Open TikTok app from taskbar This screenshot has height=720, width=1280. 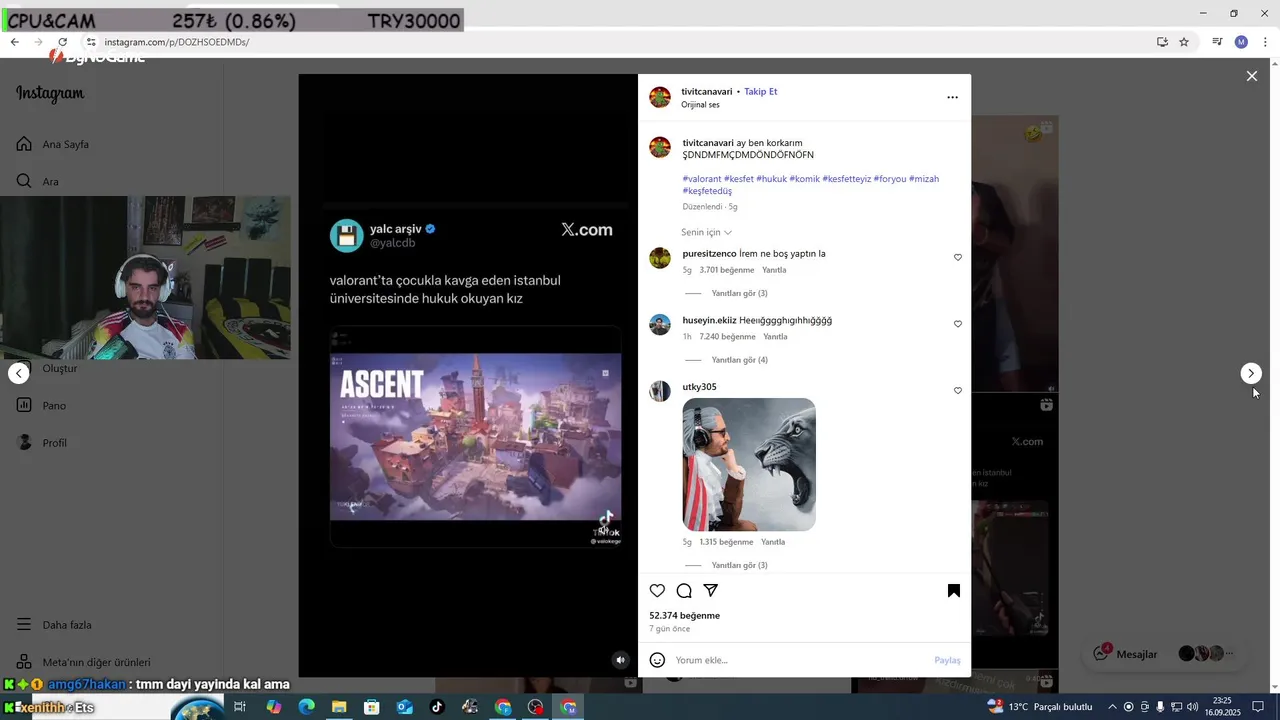pos(437,707)
